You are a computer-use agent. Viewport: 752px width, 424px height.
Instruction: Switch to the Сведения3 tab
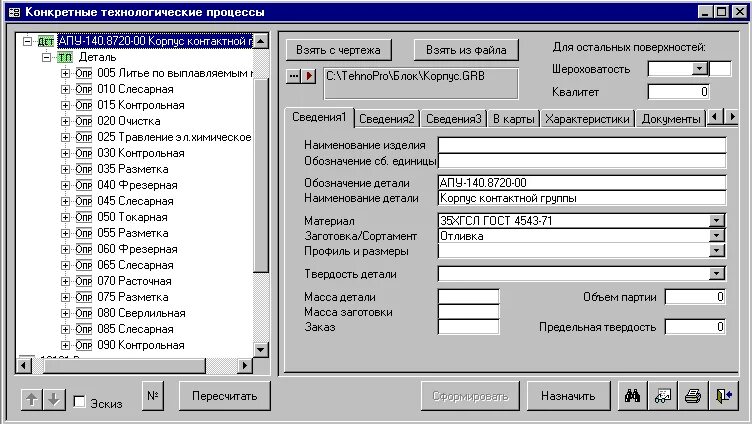453,119
